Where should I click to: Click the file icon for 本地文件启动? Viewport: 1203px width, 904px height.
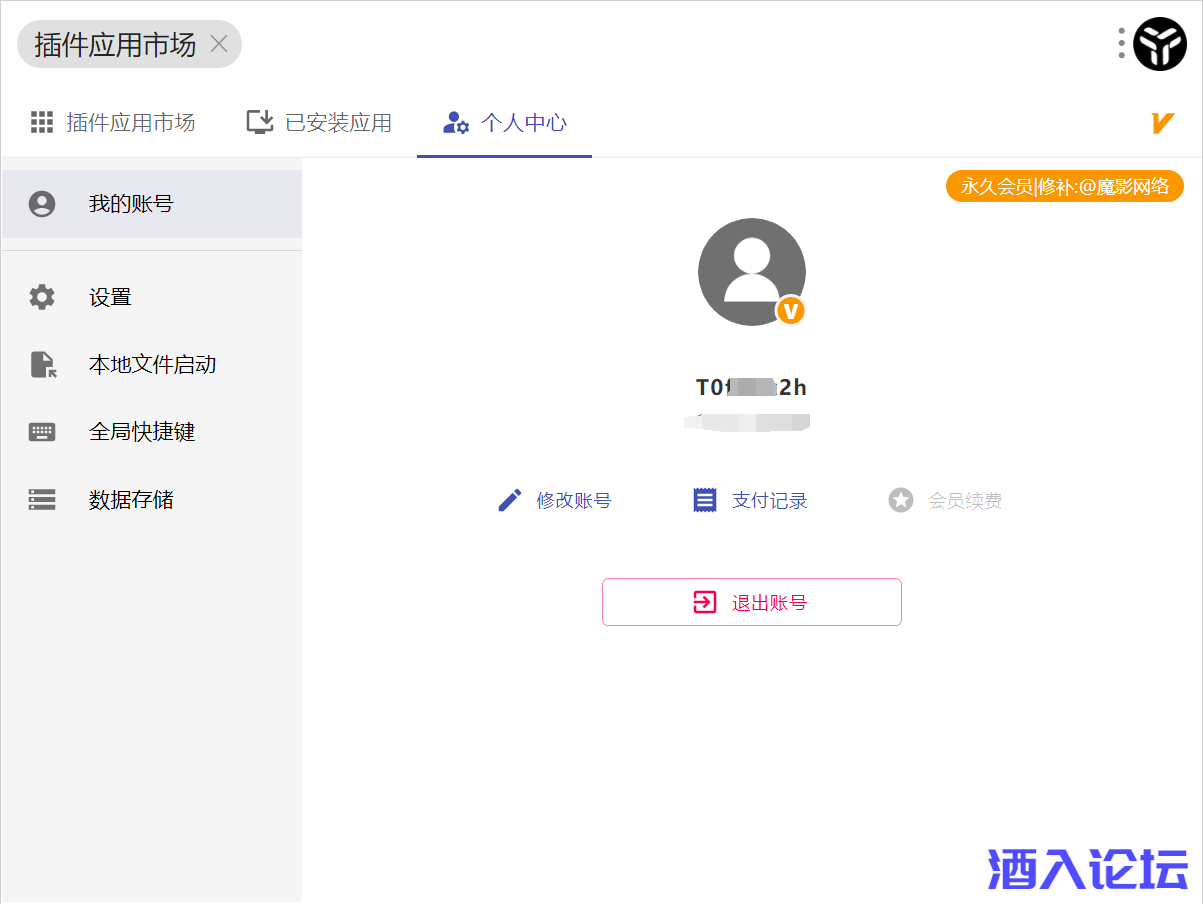(x=42, y=365)
